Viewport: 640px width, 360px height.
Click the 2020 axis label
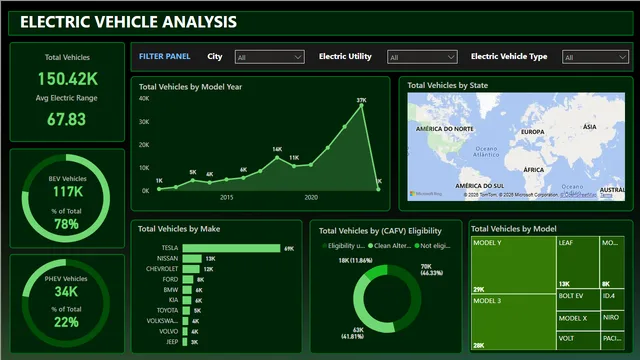point(311,198)
